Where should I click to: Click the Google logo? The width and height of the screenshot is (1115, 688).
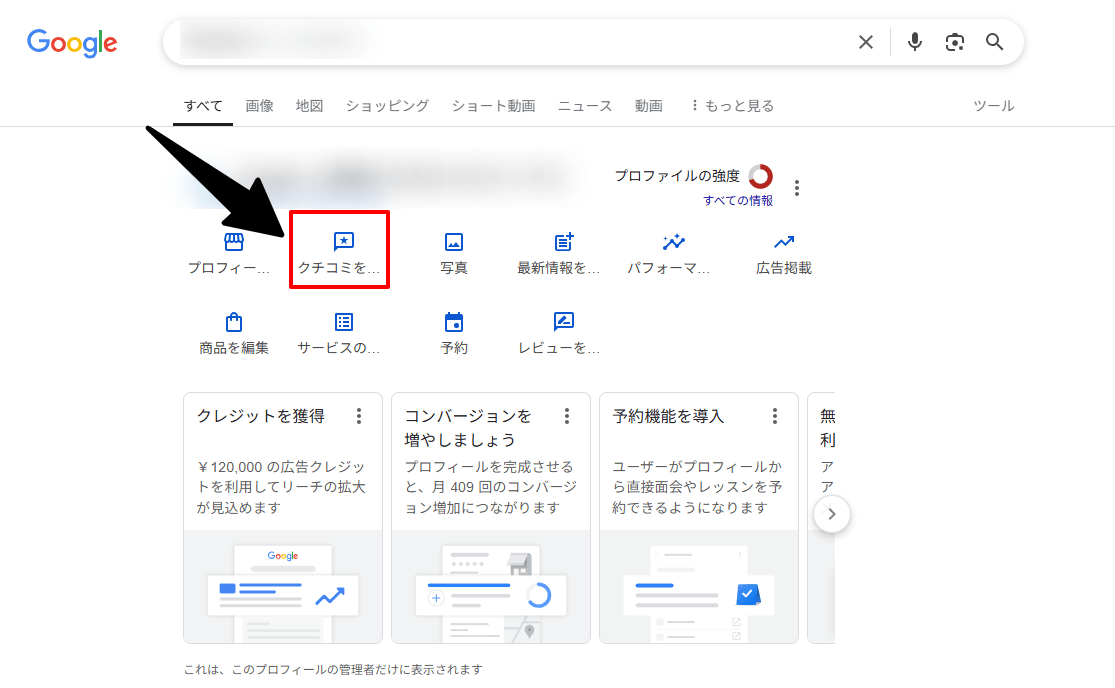72,43
